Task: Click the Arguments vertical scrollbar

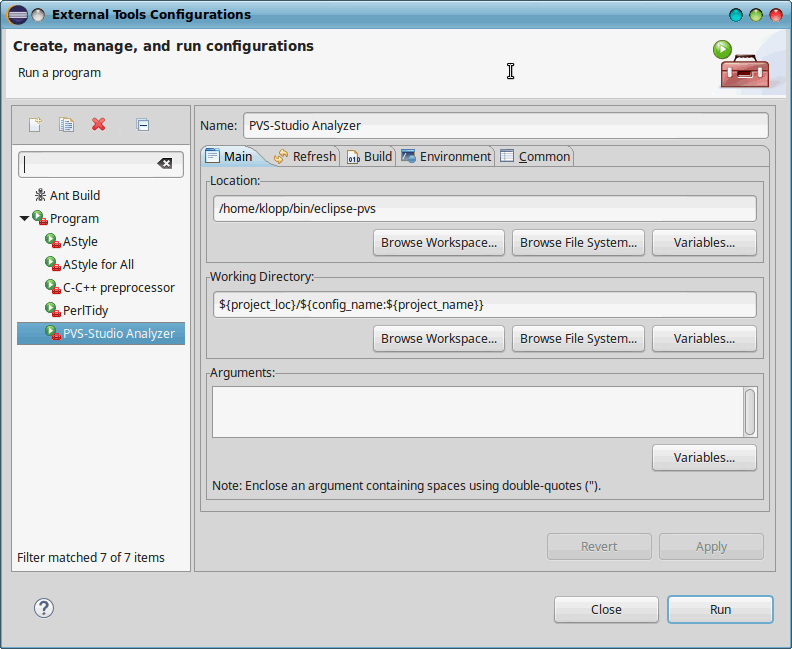Action: tap(750, 412)
